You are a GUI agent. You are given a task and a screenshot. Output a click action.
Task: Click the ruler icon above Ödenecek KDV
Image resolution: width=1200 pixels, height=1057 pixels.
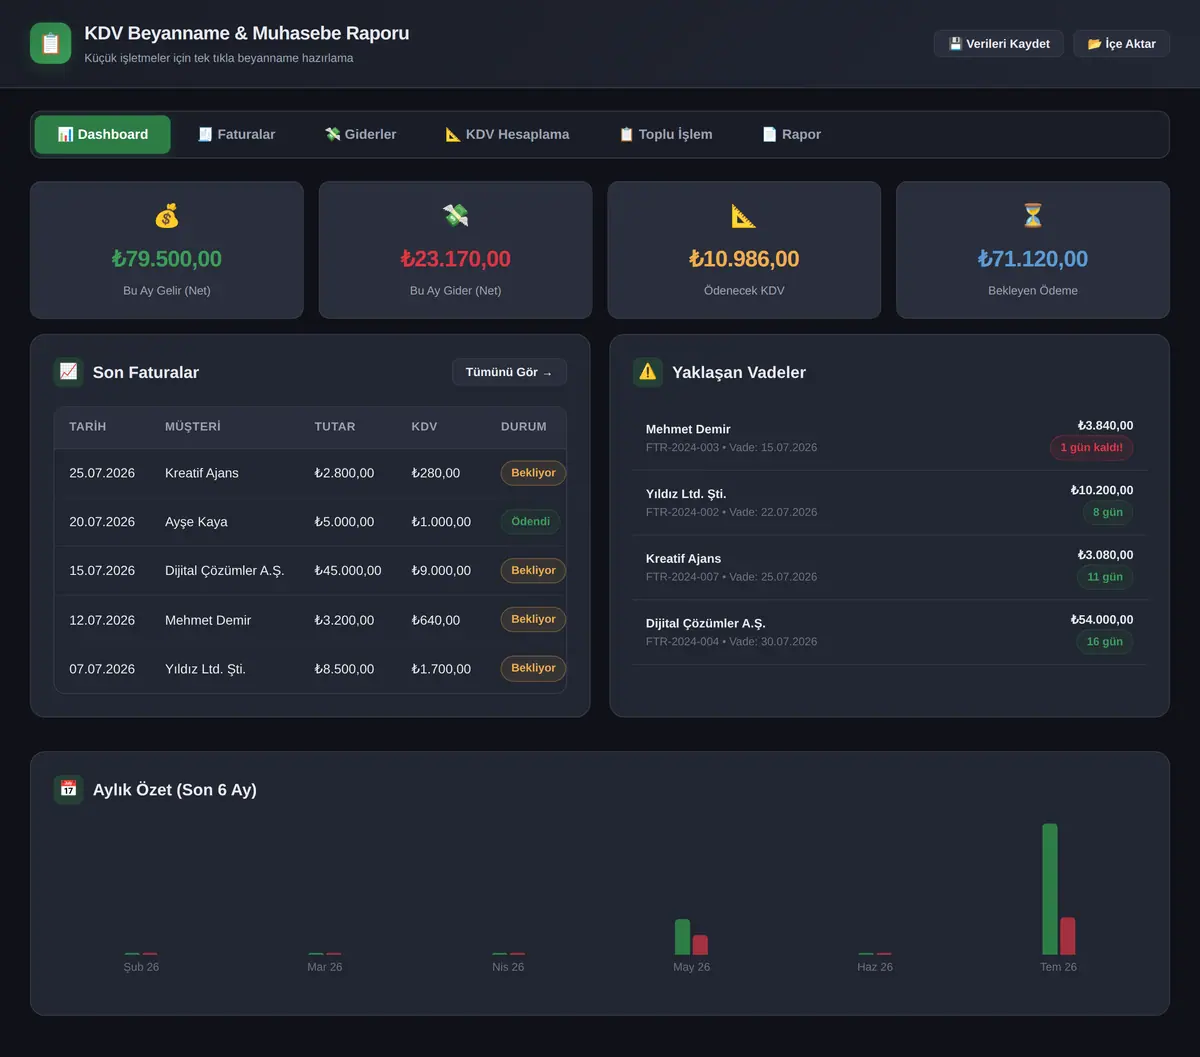[744, 215]
